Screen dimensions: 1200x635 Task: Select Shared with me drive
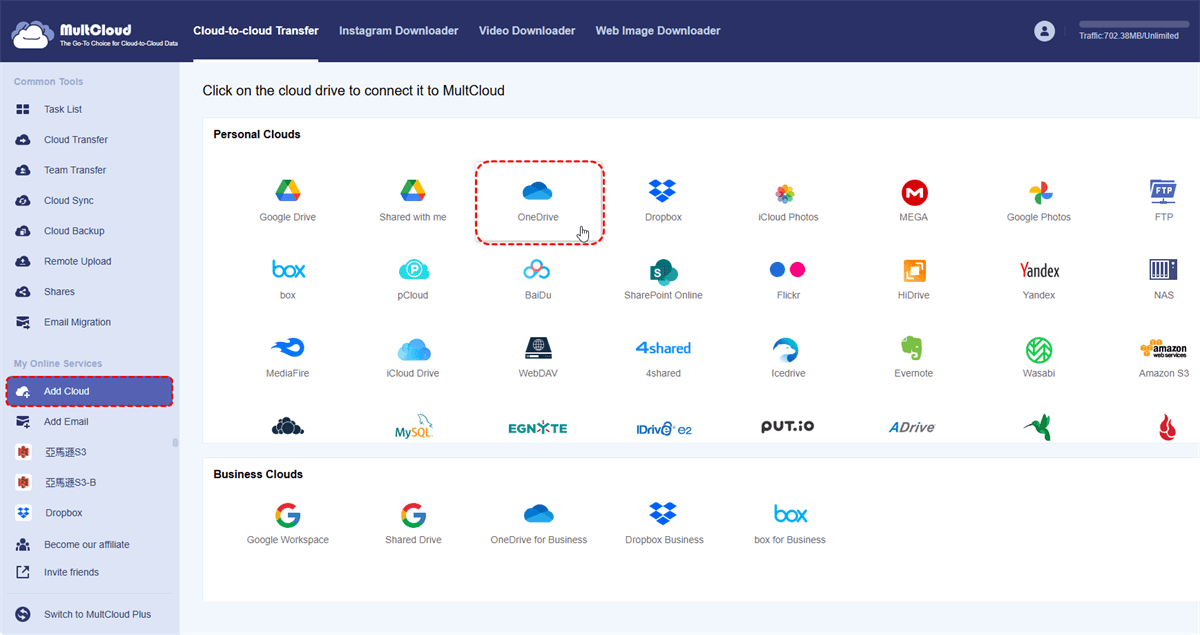[413, 200]
